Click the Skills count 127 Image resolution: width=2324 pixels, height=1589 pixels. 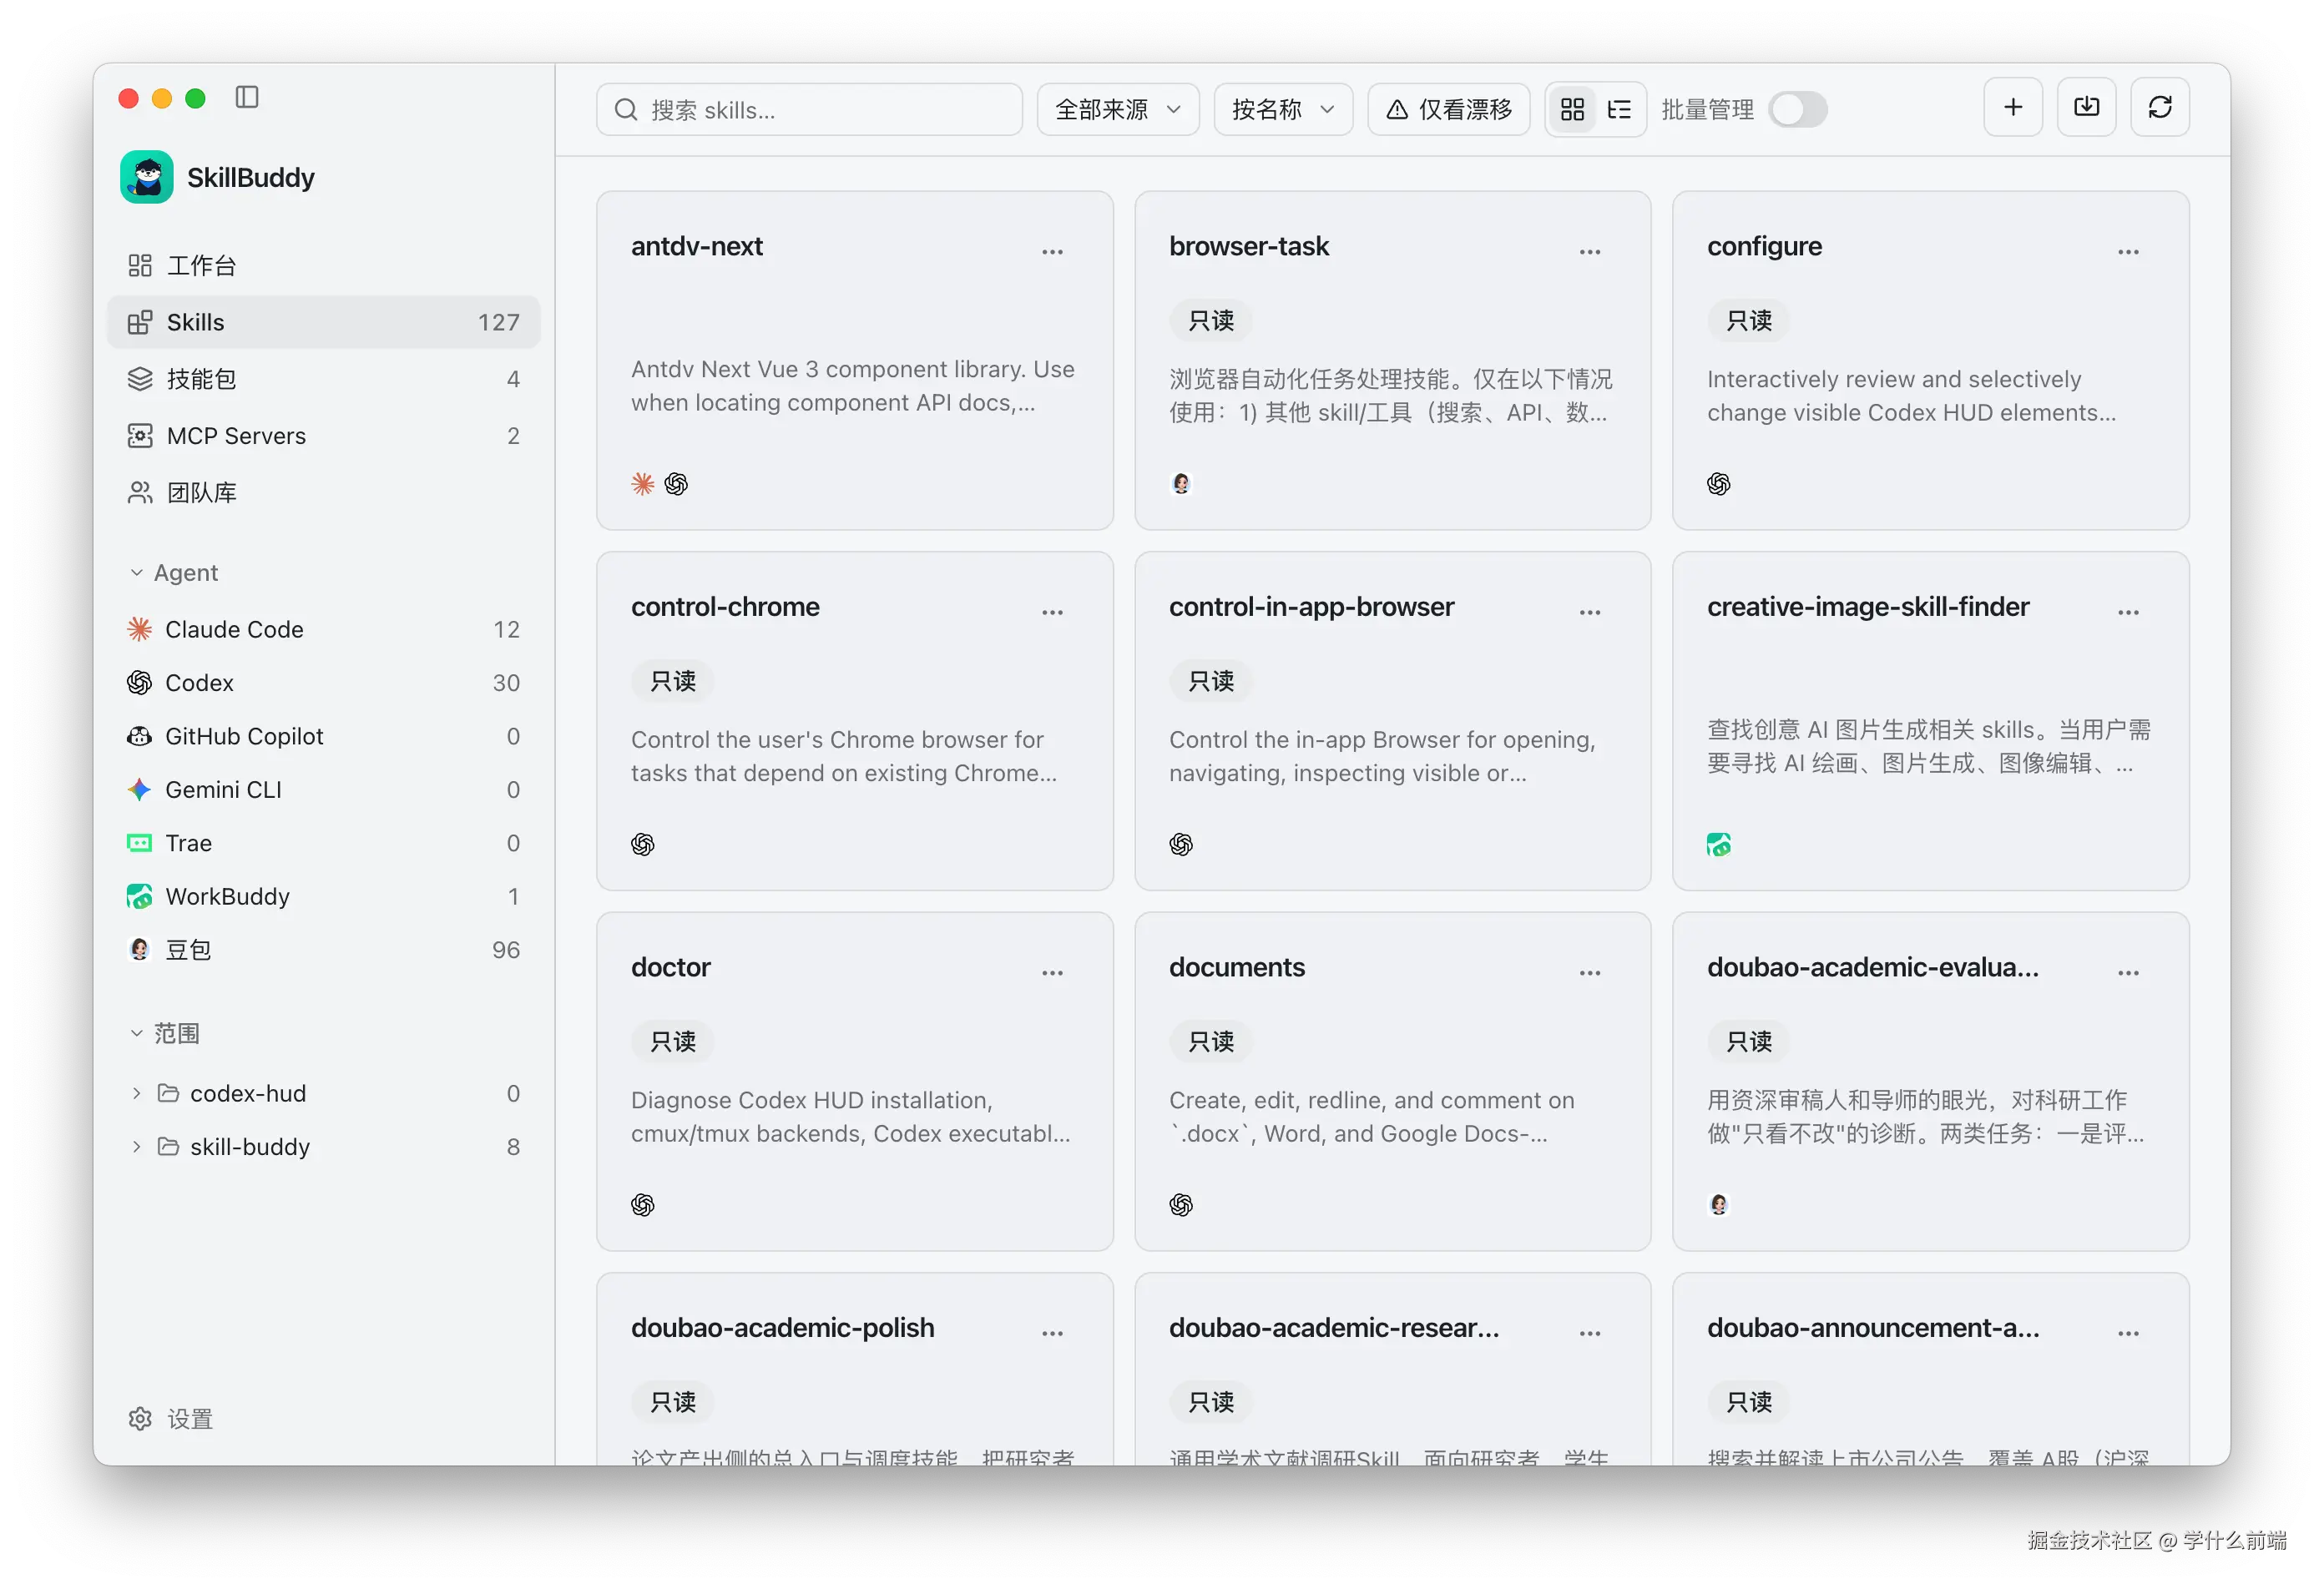pyautogui.click(x=498, y=322)
